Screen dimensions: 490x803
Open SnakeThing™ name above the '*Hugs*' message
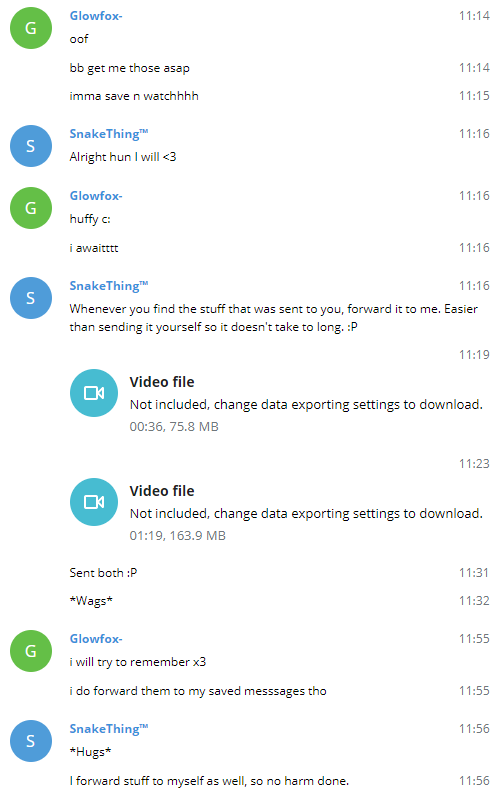[109, 729]
